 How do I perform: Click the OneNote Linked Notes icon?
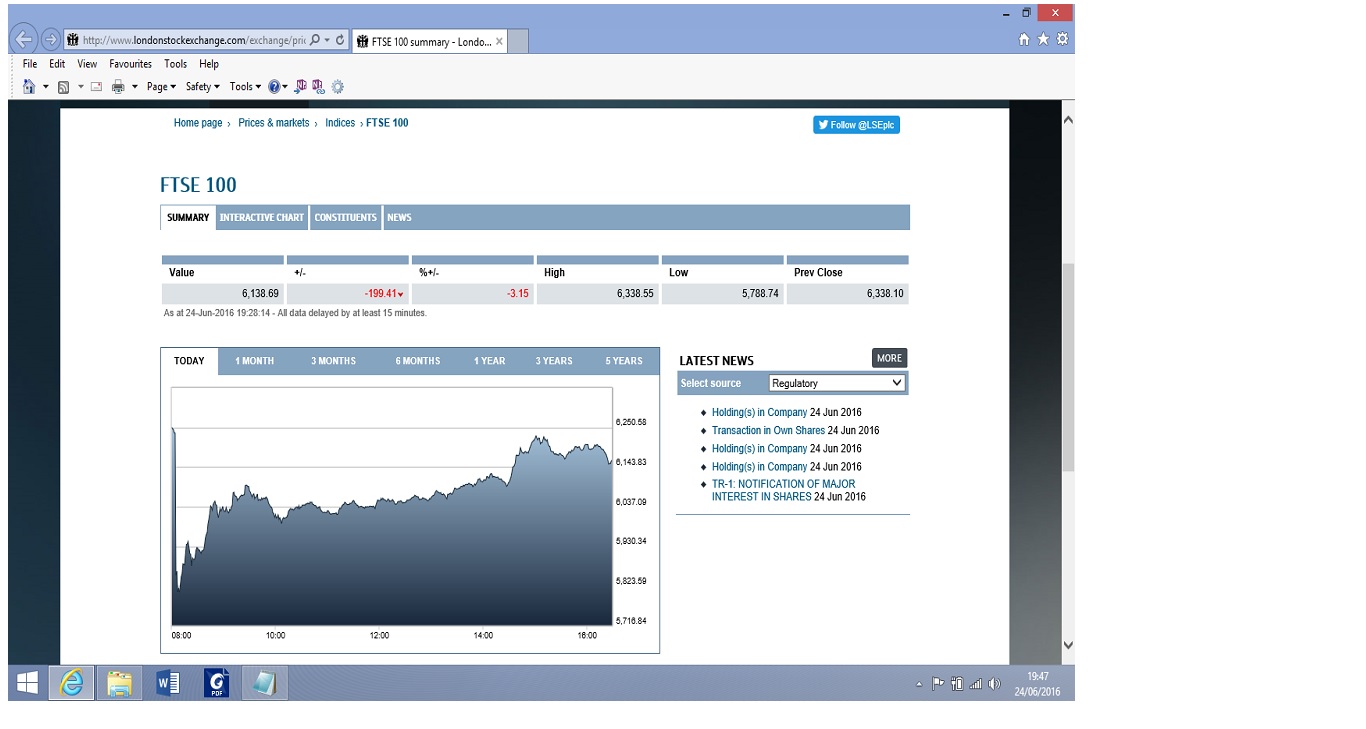tap(318, 86)
